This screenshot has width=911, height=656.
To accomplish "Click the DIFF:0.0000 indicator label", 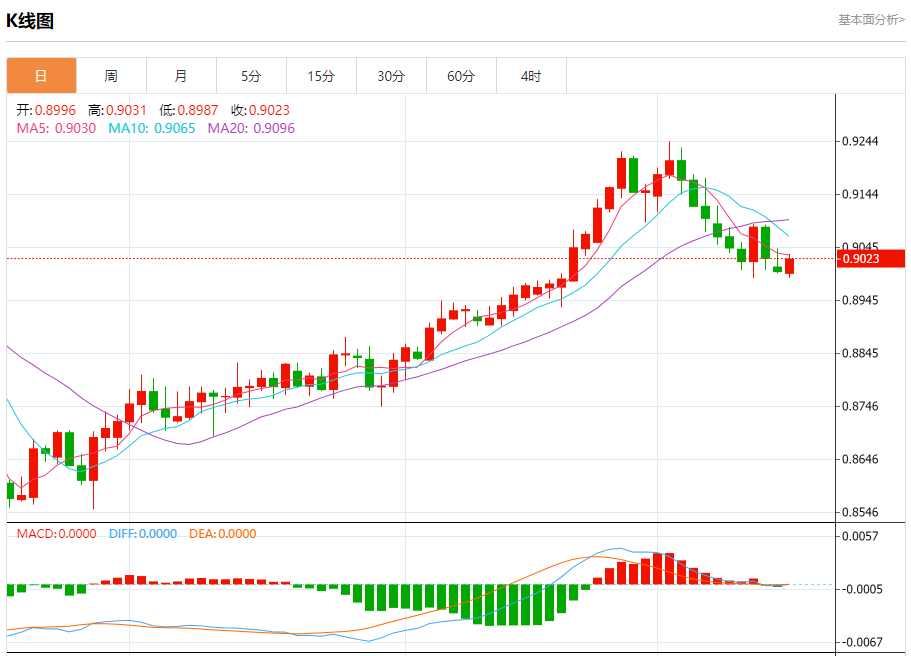I will 143,533.
